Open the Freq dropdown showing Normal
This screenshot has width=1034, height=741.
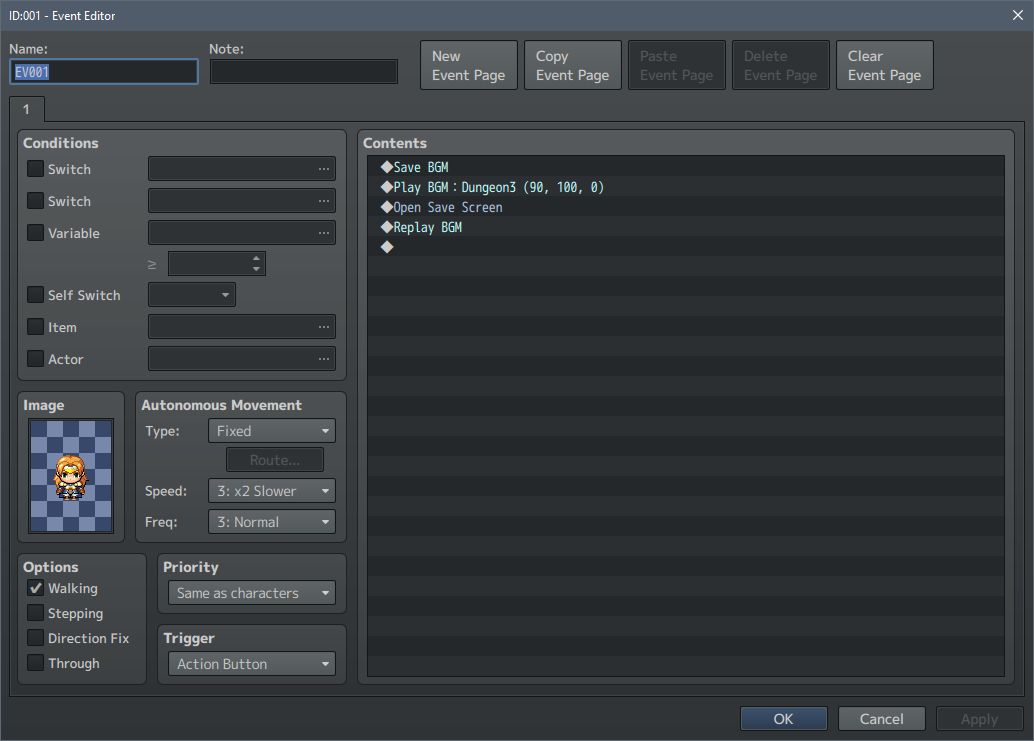(272, 522)
